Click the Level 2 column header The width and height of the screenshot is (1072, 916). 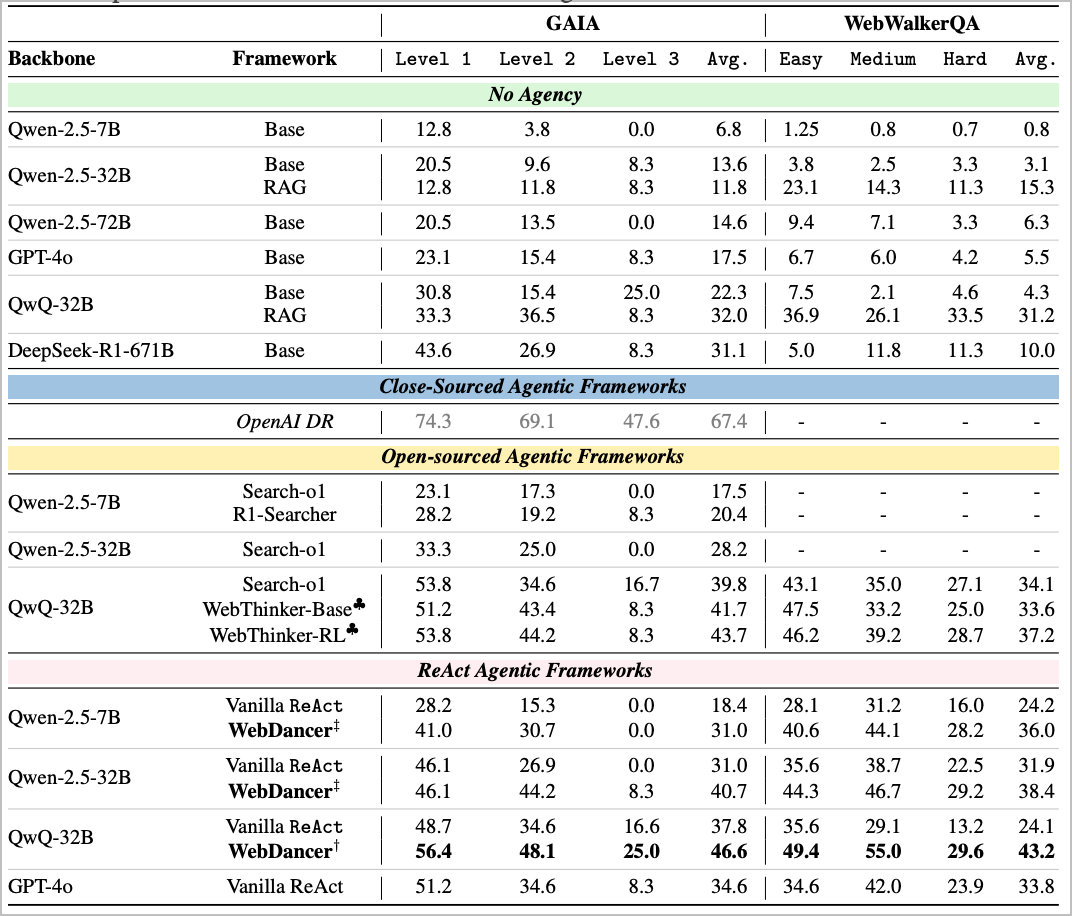click(x=537, y=59)
